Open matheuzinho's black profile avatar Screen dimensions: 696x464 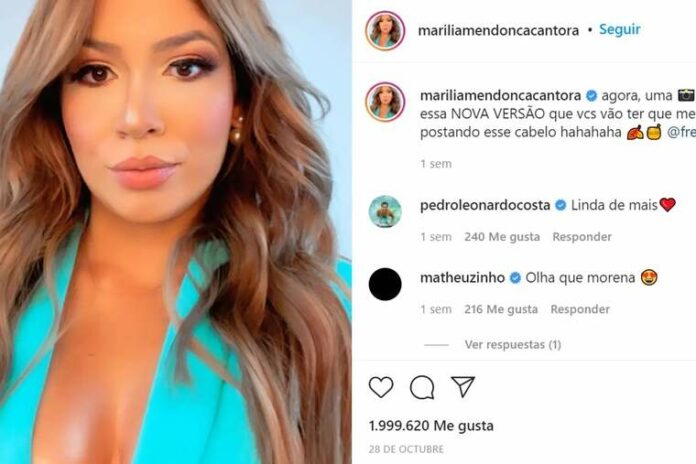point(385,284)
